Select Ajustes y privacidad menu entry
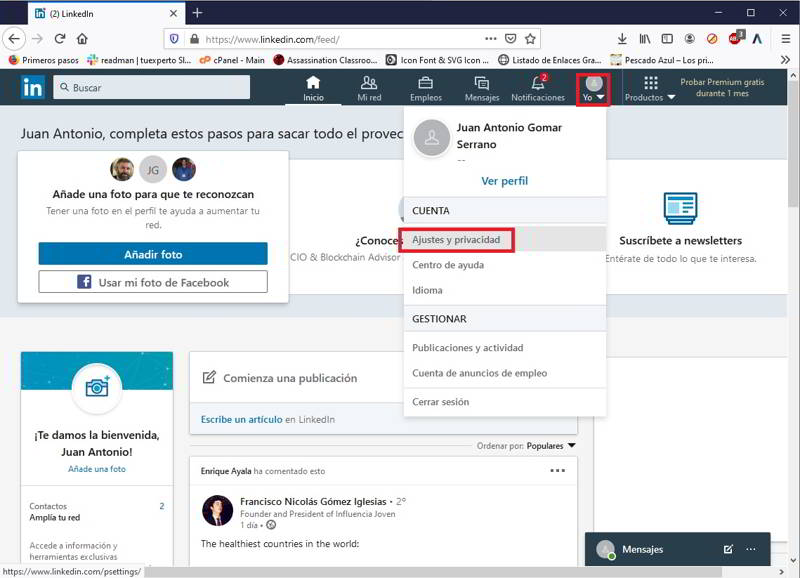The image size is (800, 578). point(458,239)
